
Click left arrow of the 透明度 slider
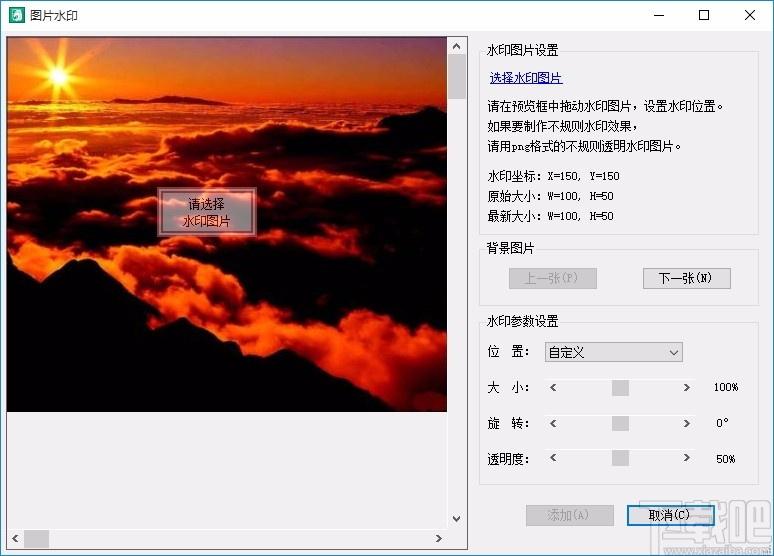(553, 458)
